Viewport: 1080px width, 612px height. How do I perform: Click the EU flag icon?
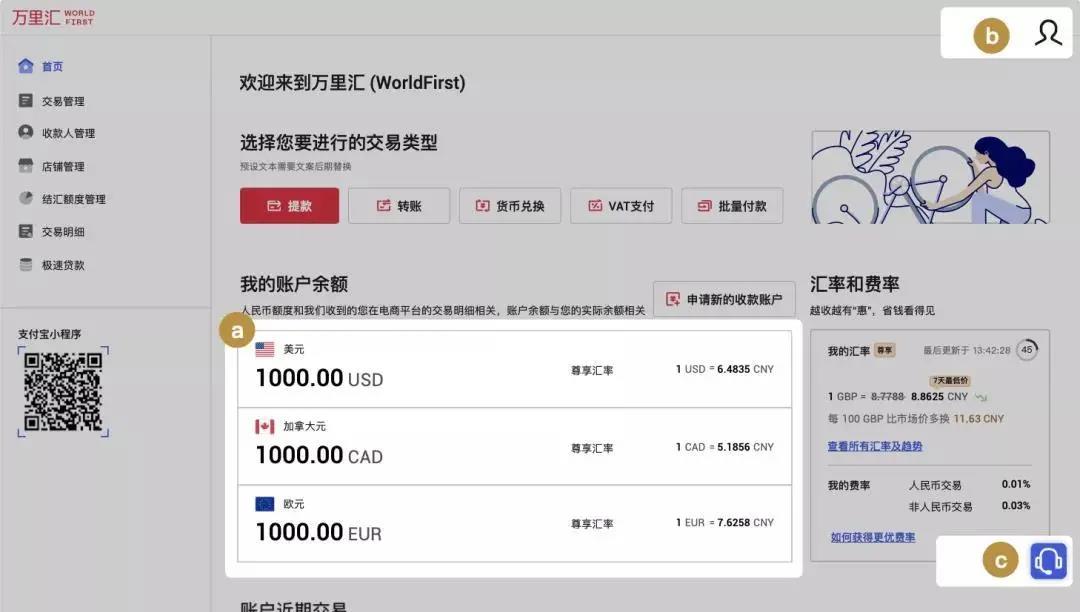pos(264,504)
